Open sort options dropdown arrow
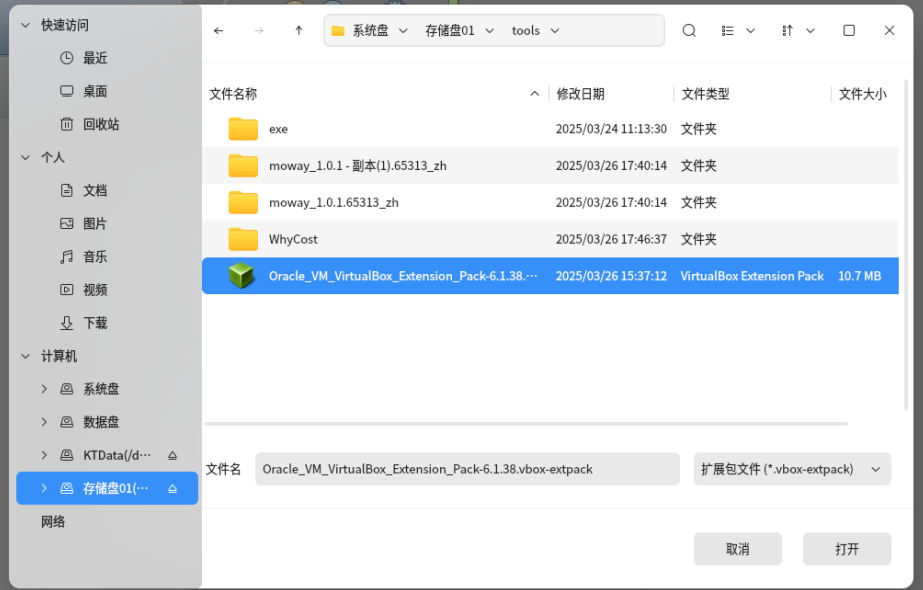The image size is (923, 590). point(811,31)
